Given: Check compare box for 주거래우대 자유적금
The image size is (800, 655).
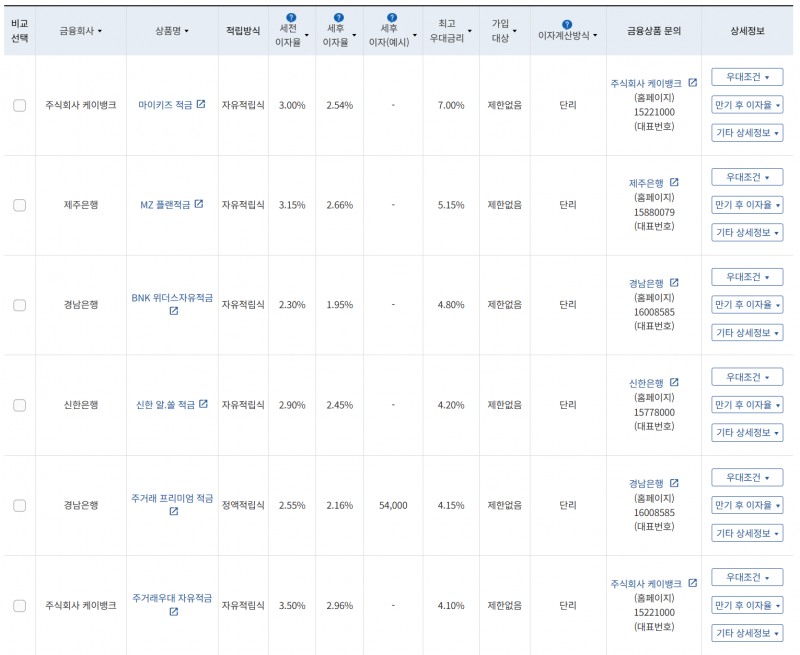Looking at the screenshot, I should click(x=19, y=606).
